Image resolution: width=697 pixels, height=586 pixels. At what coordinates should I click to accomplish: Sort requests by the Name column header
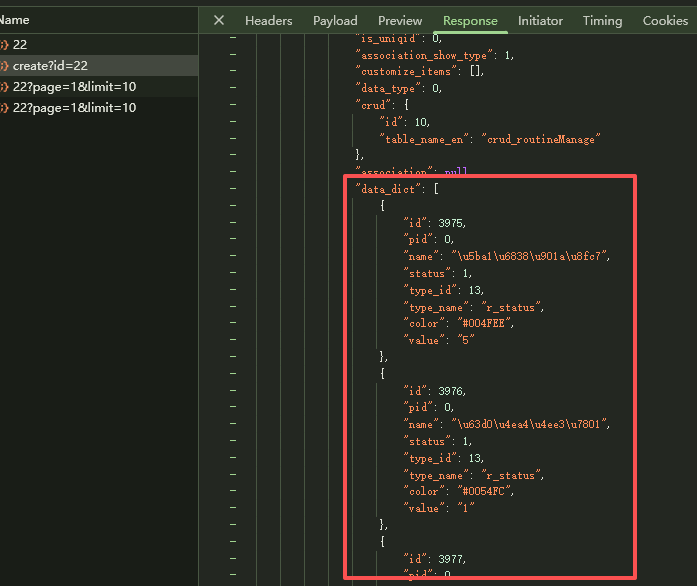click(15, 20)
